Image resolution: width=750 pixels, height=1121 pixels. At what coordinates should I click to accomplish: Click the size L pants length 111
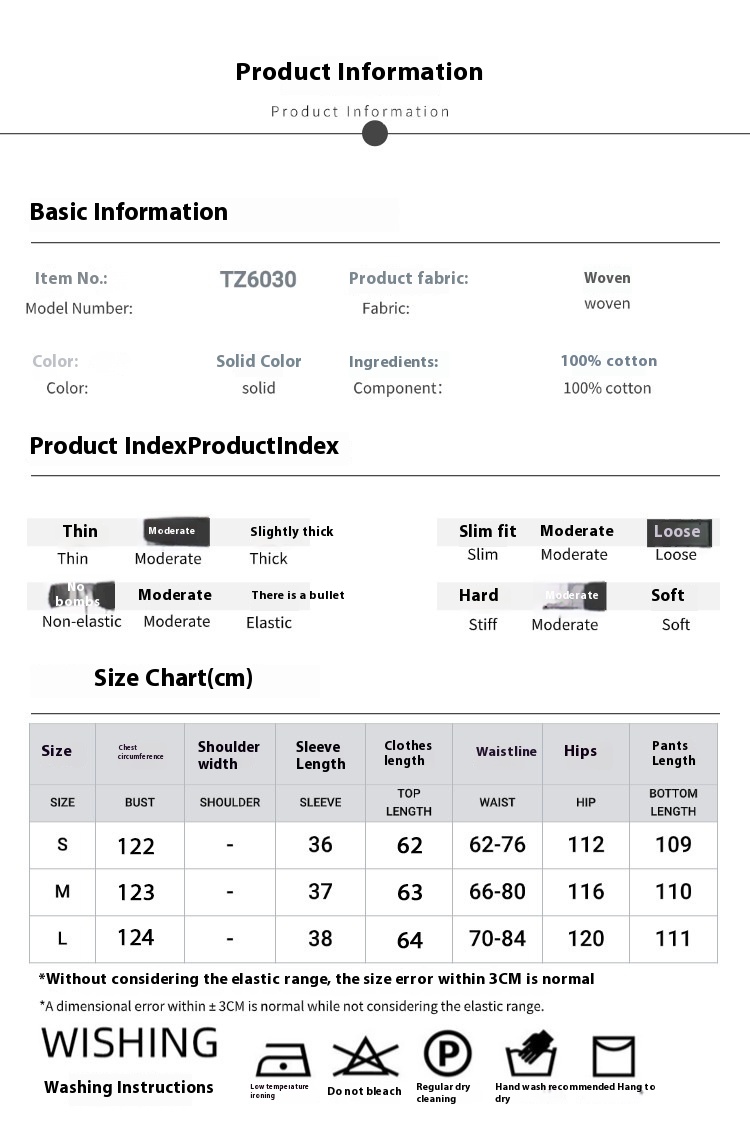click(673, 939)
